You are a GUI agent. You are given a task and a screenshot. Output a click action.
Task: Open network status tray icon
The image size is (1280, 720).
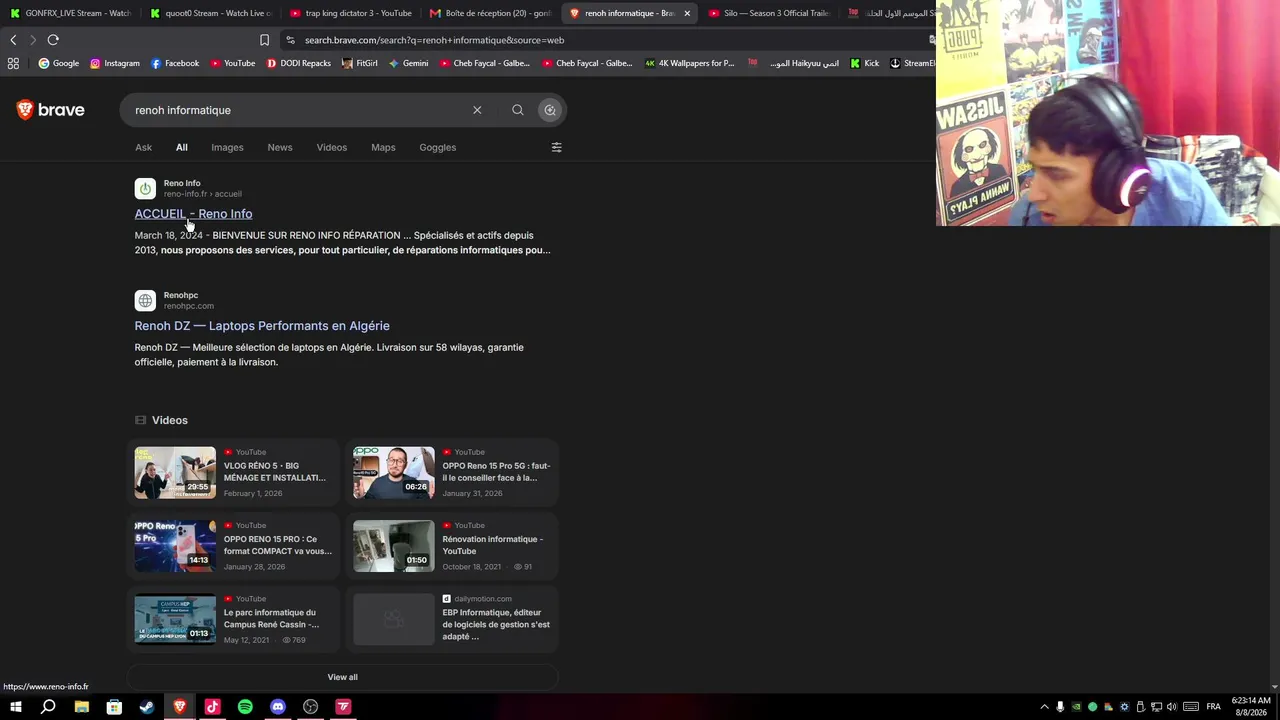[1156, 707]
